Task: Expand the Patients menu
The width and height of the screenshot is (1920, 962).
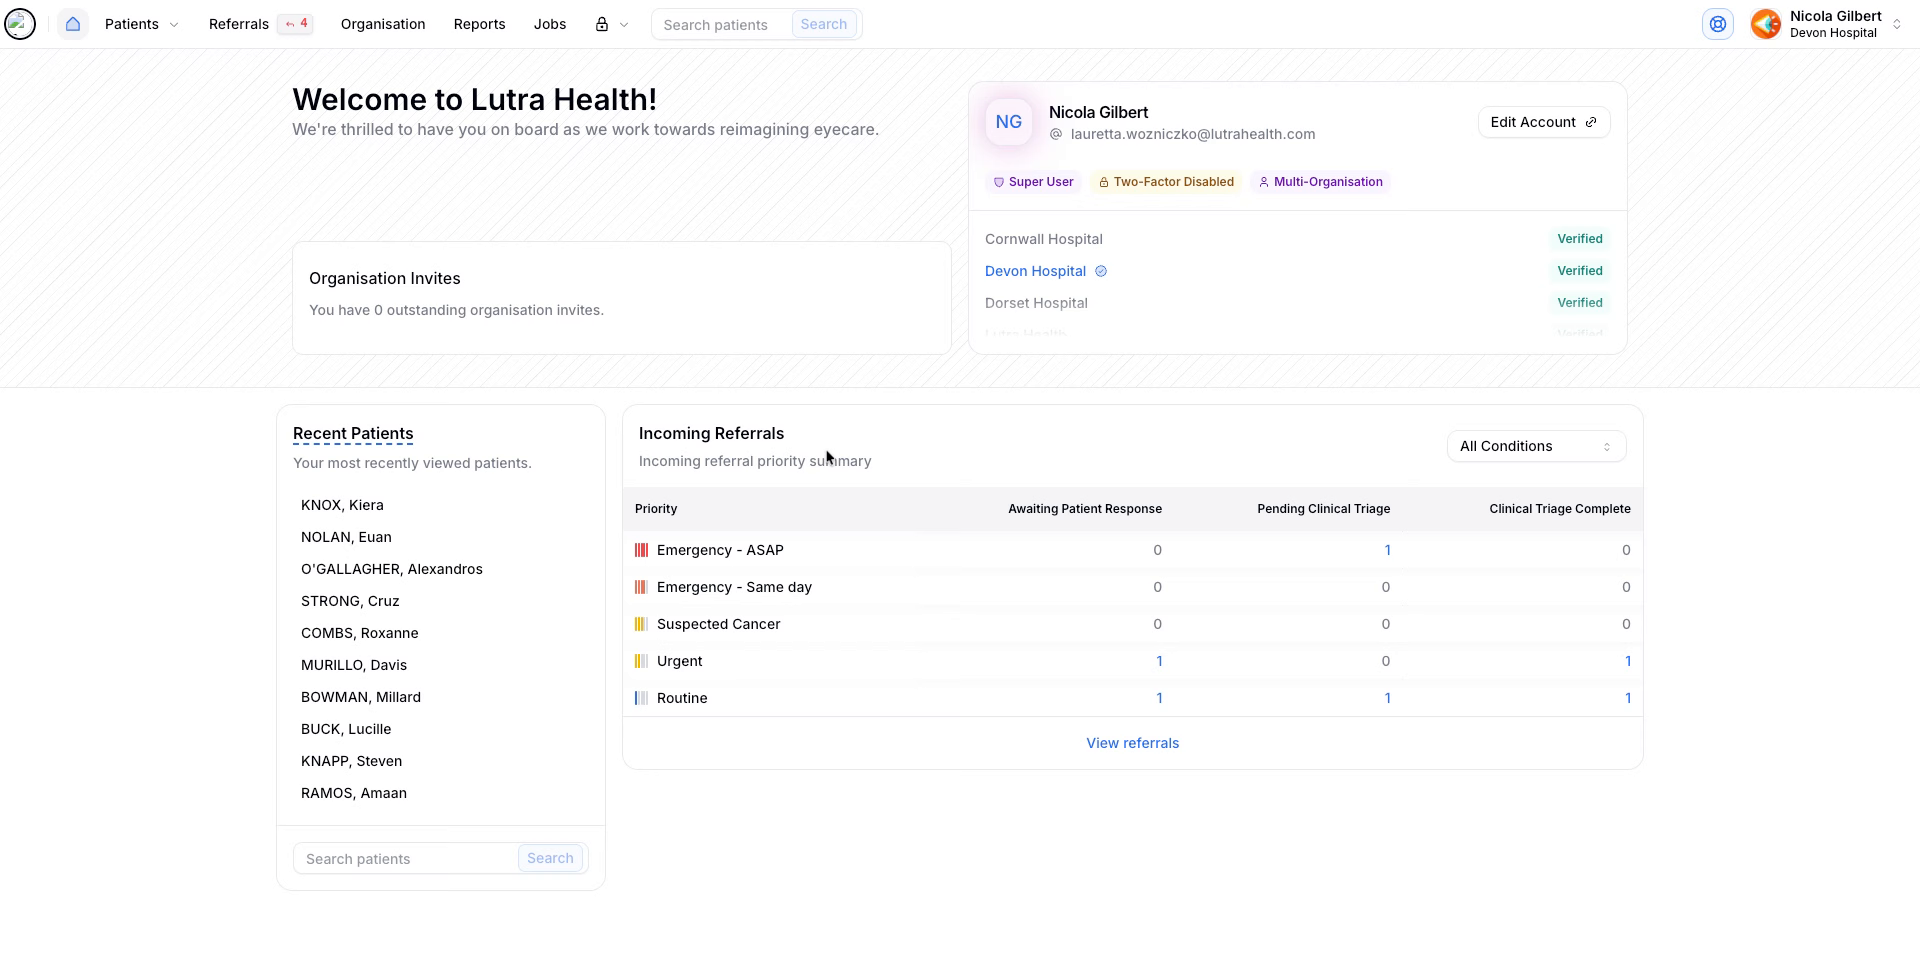Action: click(x=142, y=24)
